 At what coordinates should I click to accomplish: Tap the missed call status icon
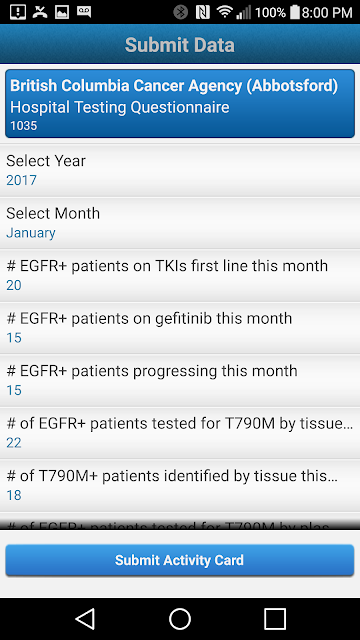[40, 12]
